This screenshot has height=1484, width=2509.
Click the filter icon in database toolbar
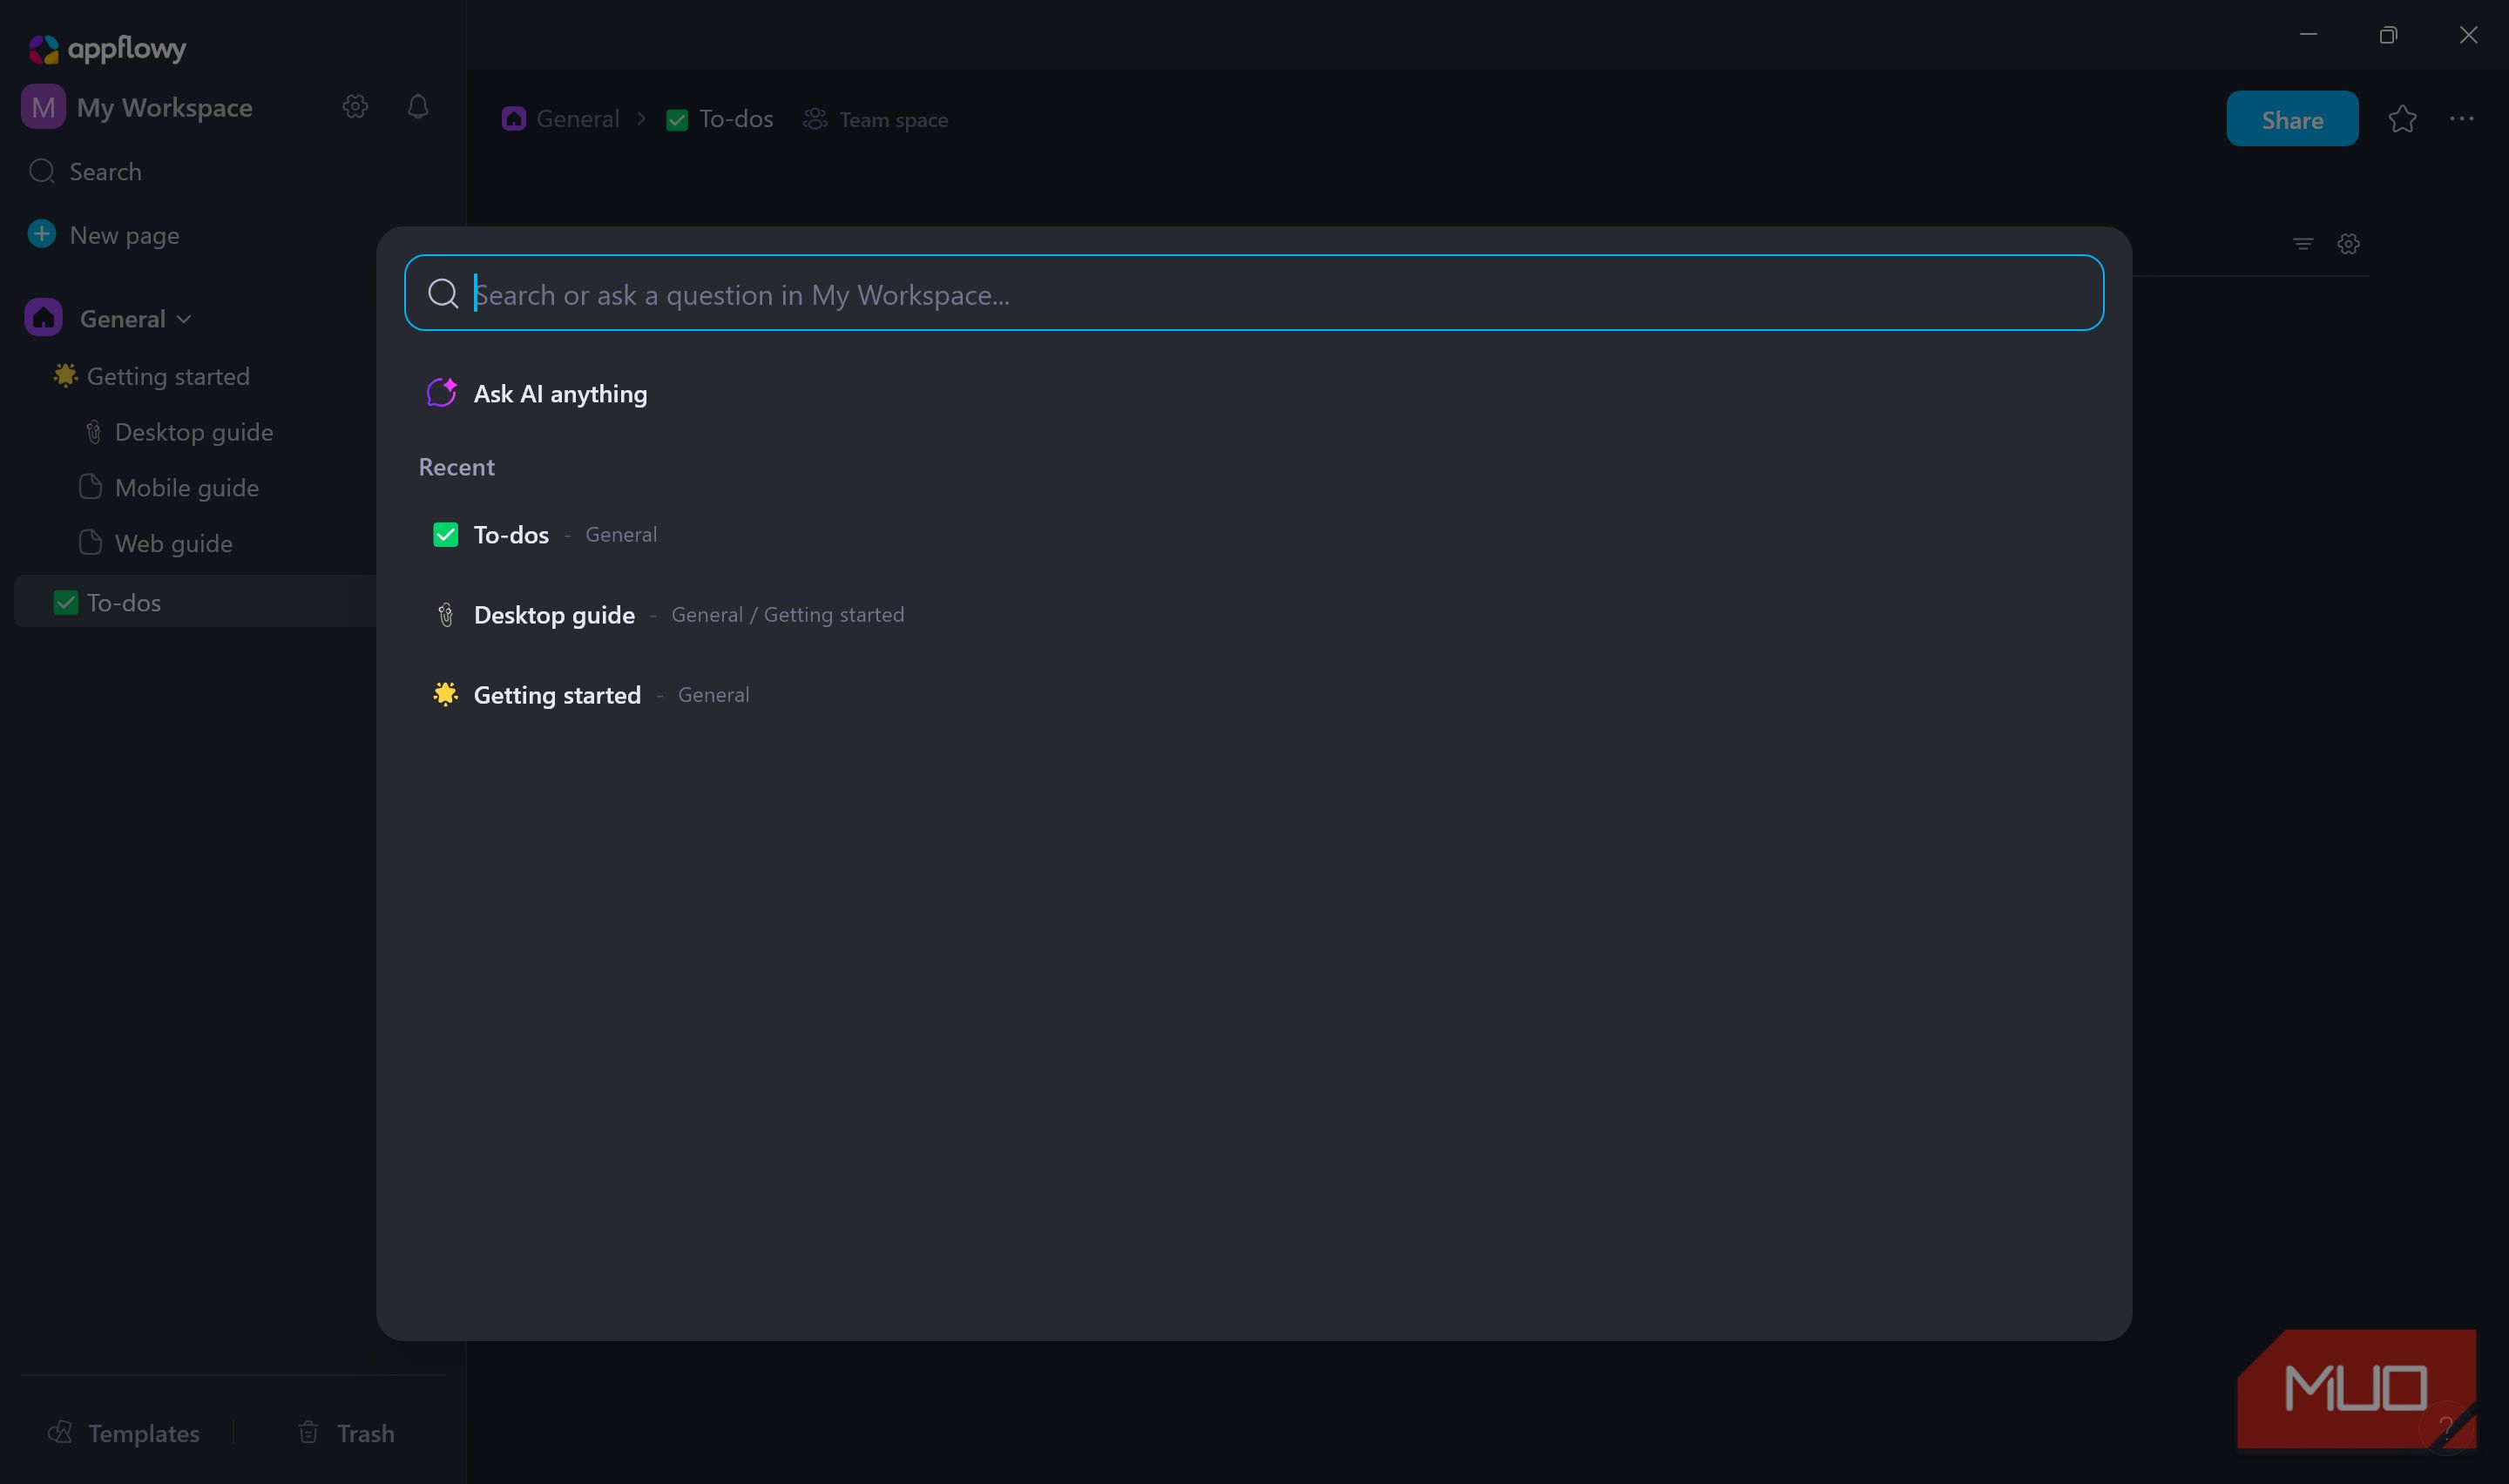tap(2303, 243)
